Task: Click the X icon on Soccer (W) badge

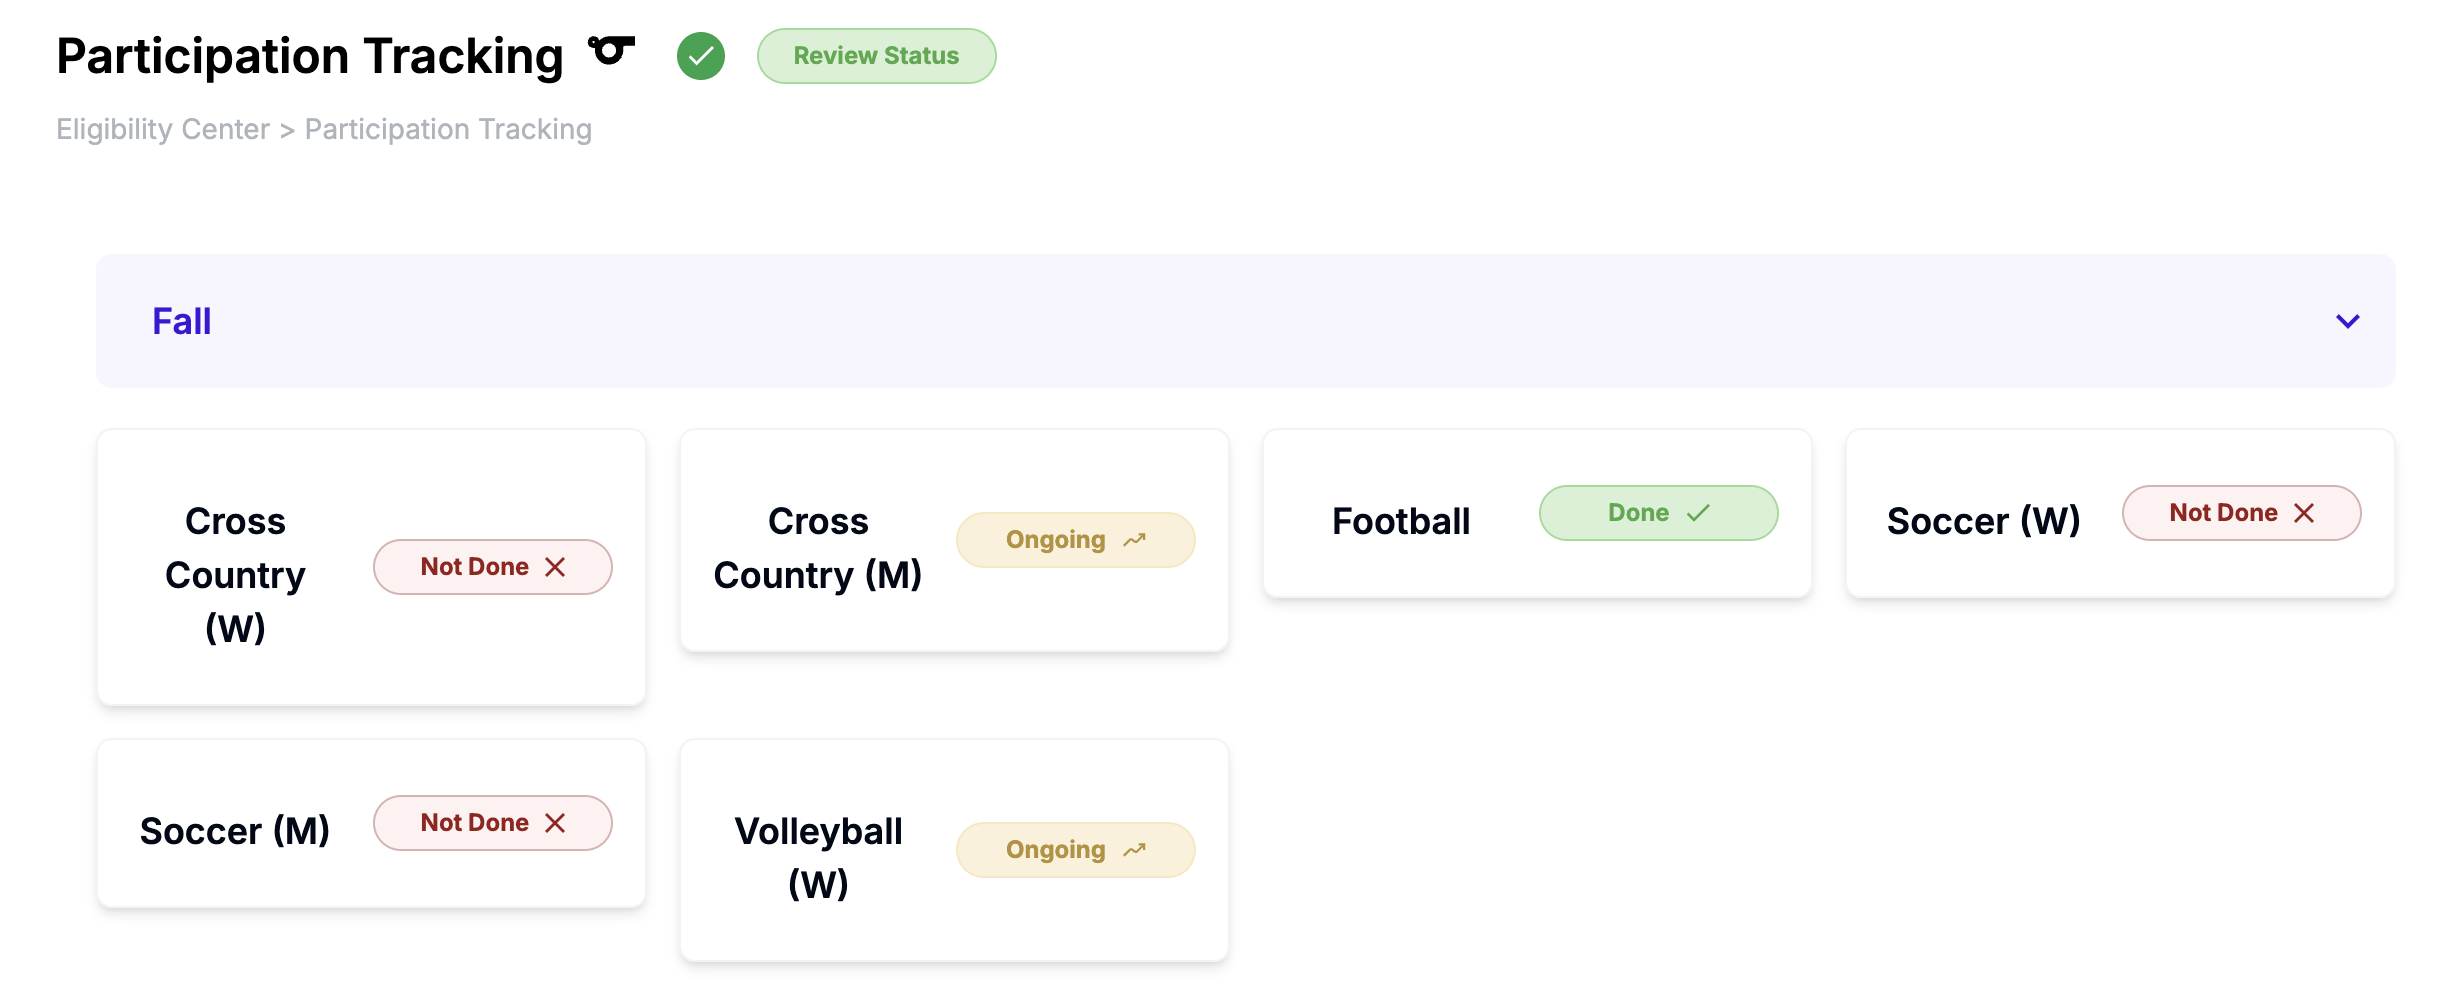Action: pos(2304,513)
